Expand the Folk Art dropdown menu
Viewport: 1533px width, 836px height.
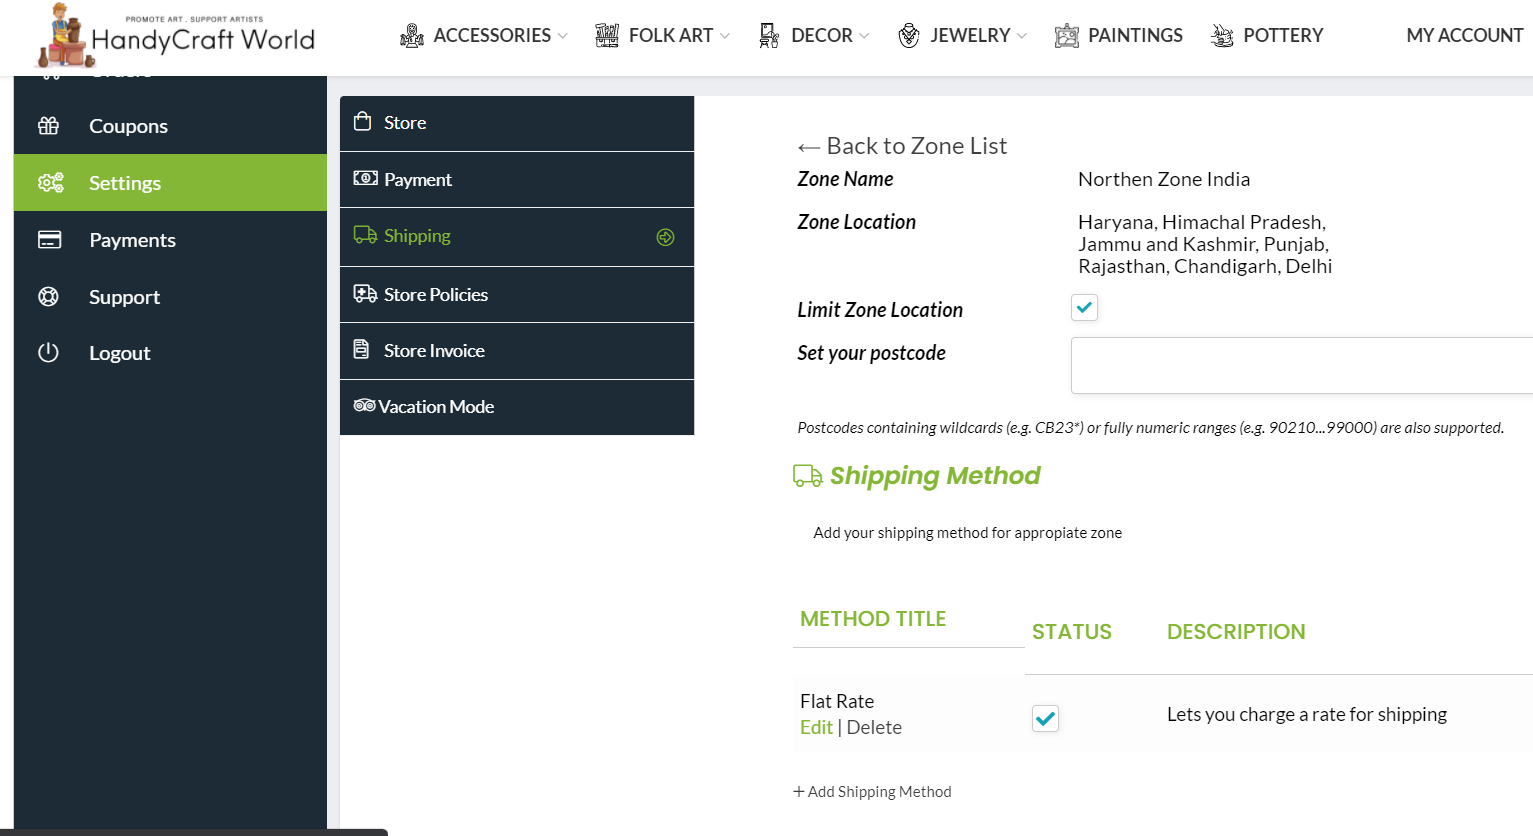pos(663,36)
